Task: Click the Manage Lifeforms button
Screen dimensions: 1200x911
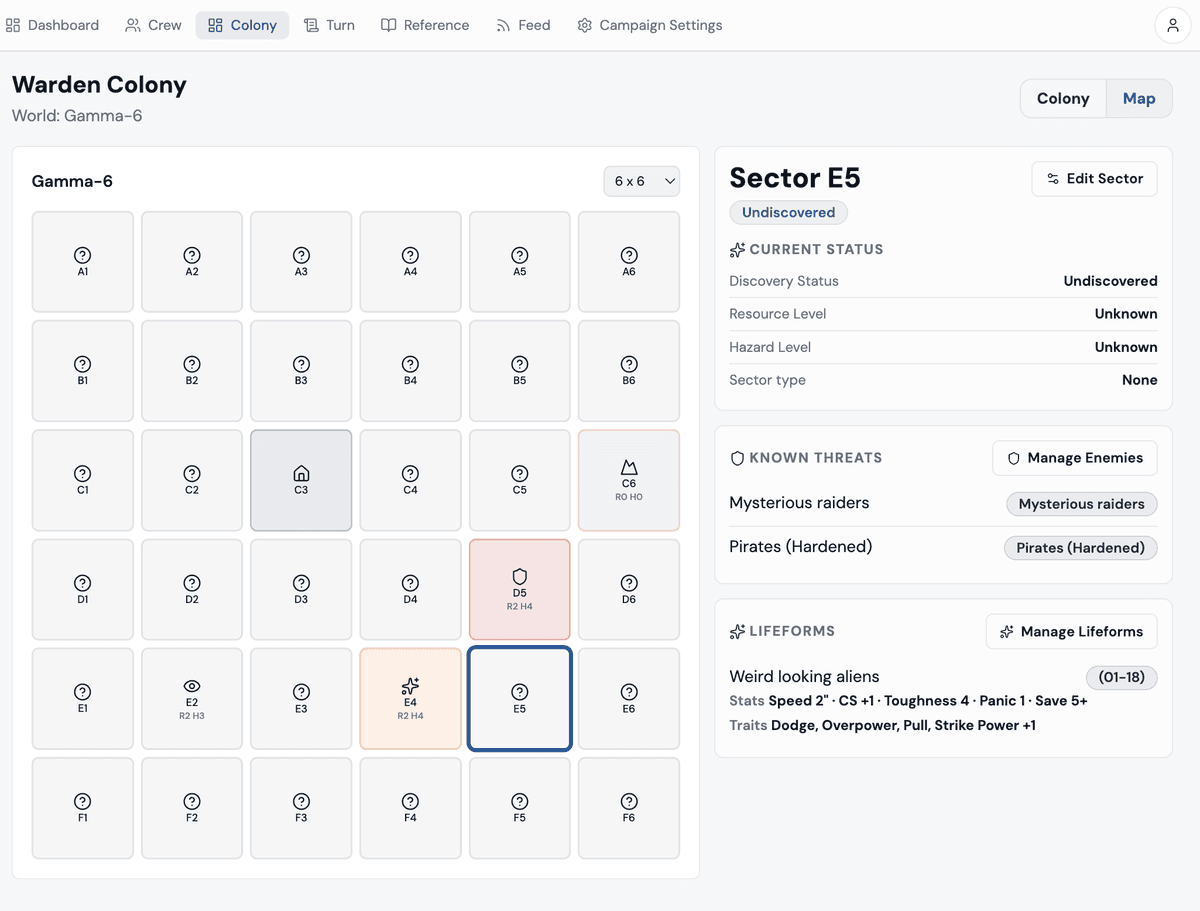Action: click(1072, 632)
